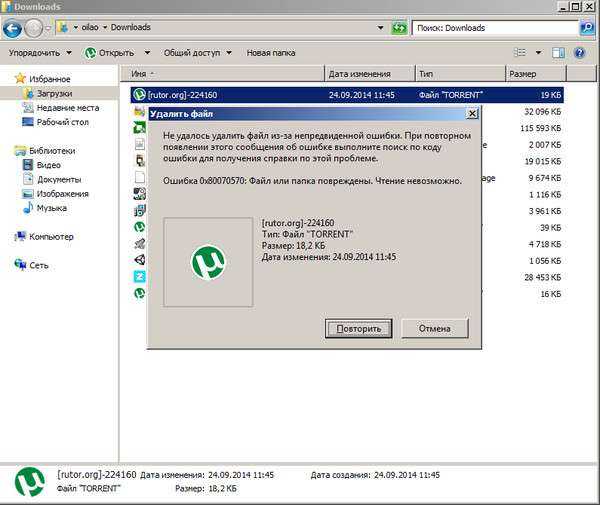Expand the arrow next to Открыть
Image resolution: width=600 pixels, height=505 pixels.
click(x=147, y=53)
